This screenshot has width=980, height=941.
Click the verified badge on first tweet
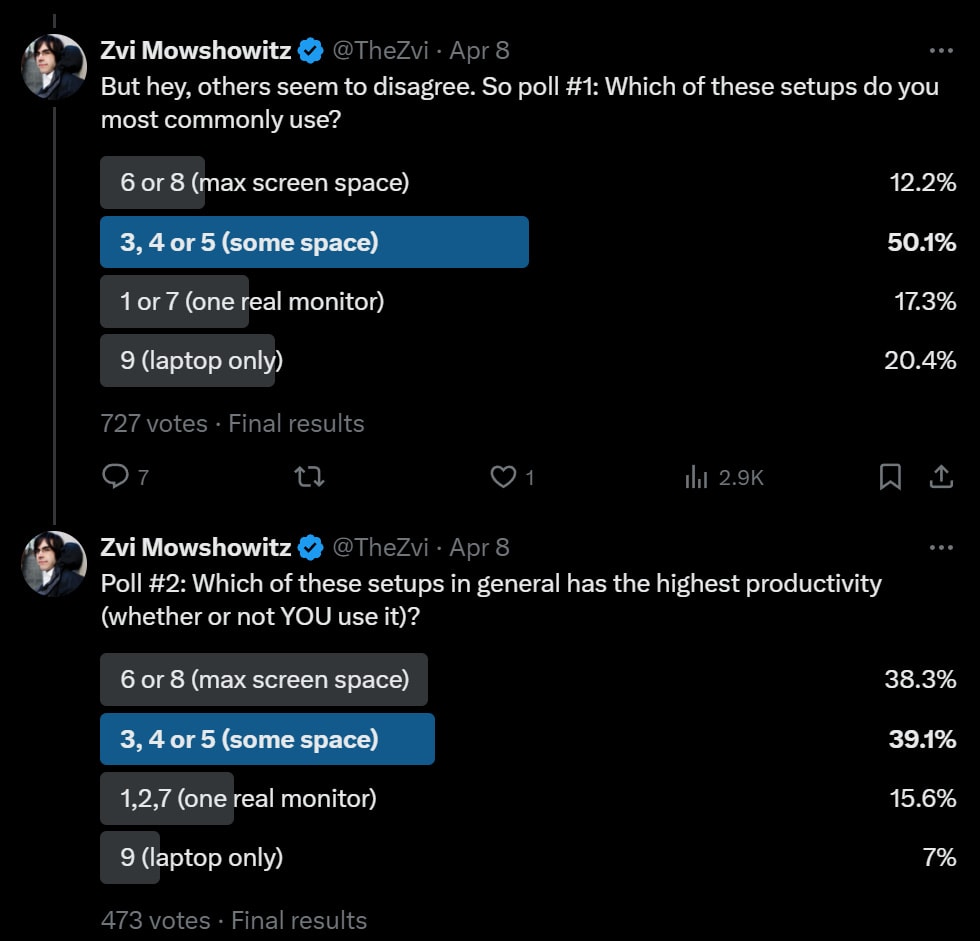311,50
